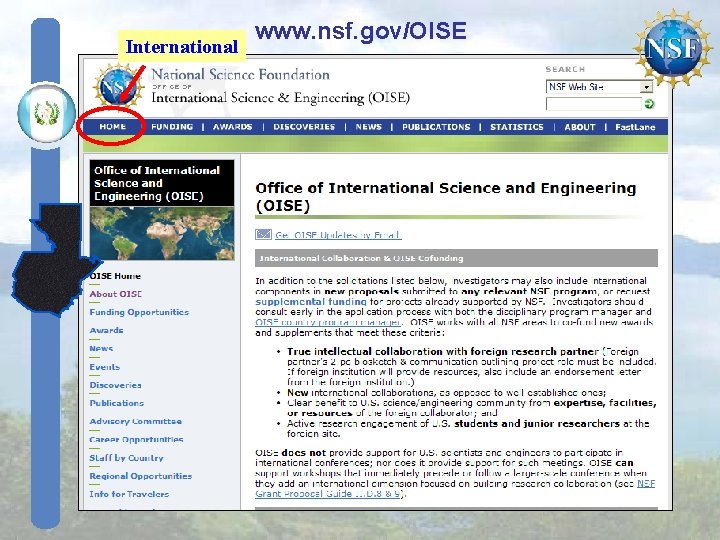Click the email envelope icon
This screenshot has width=720, height=540.
tap(263, 235)
